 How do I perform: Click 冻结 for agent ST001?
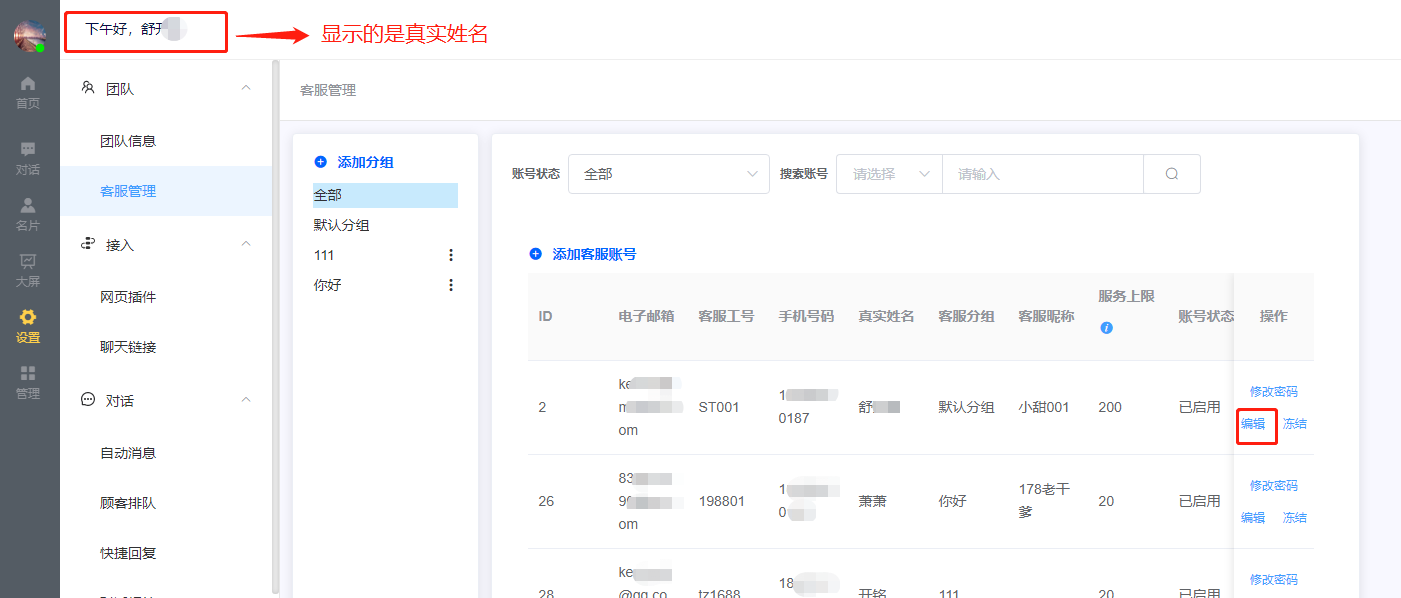[1295, 423]
